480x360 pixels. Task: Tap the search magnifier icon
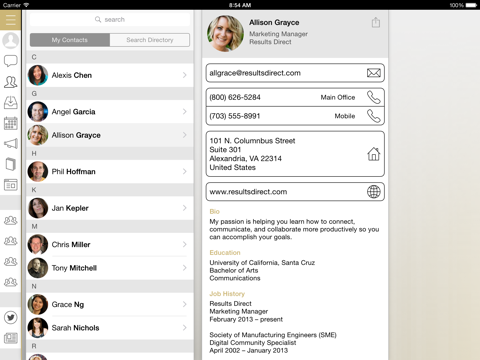pyautogui.click(x=98, y=19)
